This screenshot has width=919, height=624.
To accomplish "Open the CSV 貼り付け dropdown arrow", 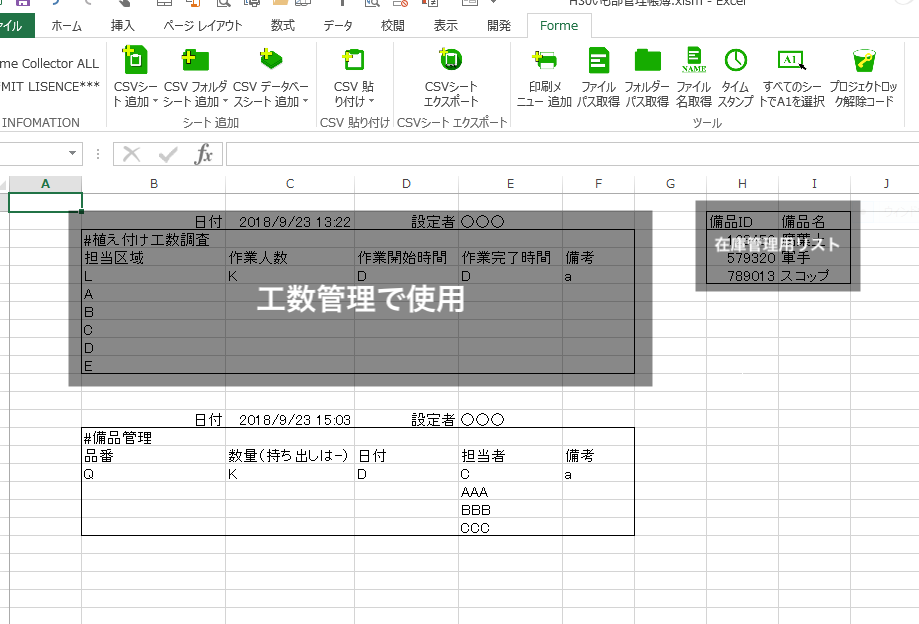I will coord(371,101).
